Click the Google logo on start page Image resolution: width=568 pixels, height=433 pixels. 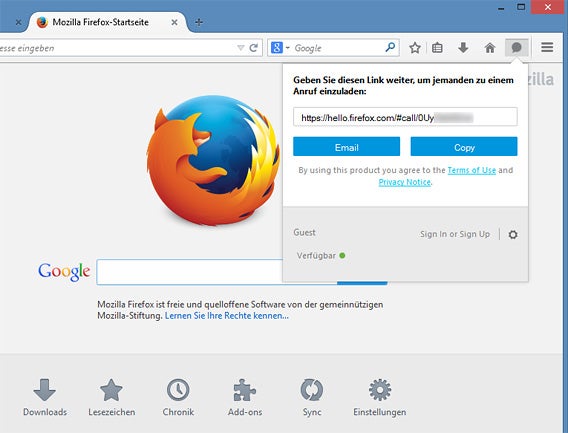(64, 272)
